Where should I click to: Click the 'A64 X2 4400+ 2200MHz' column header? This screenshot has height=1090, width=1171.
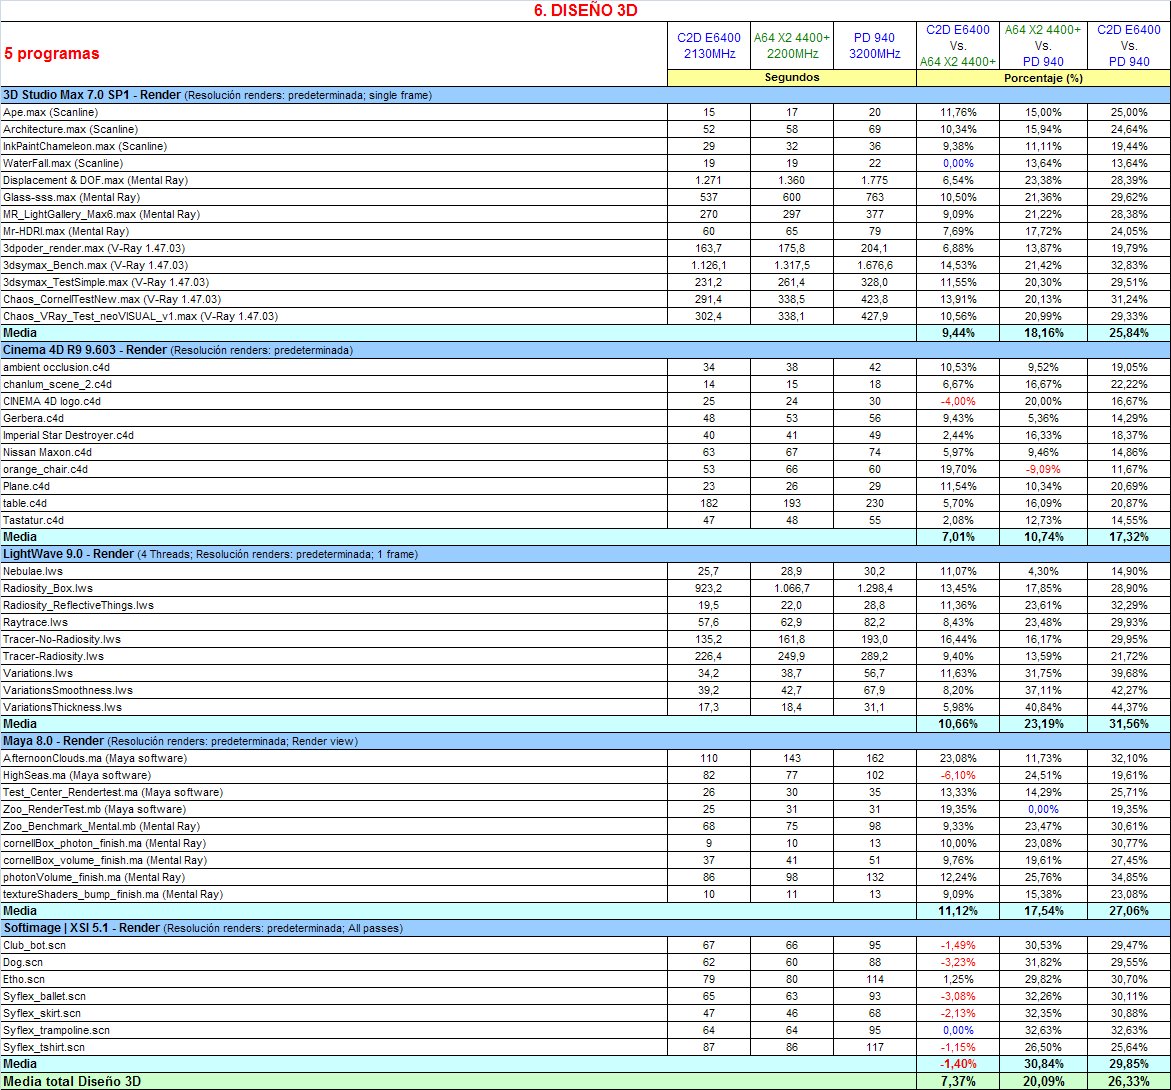pos(792,46)
